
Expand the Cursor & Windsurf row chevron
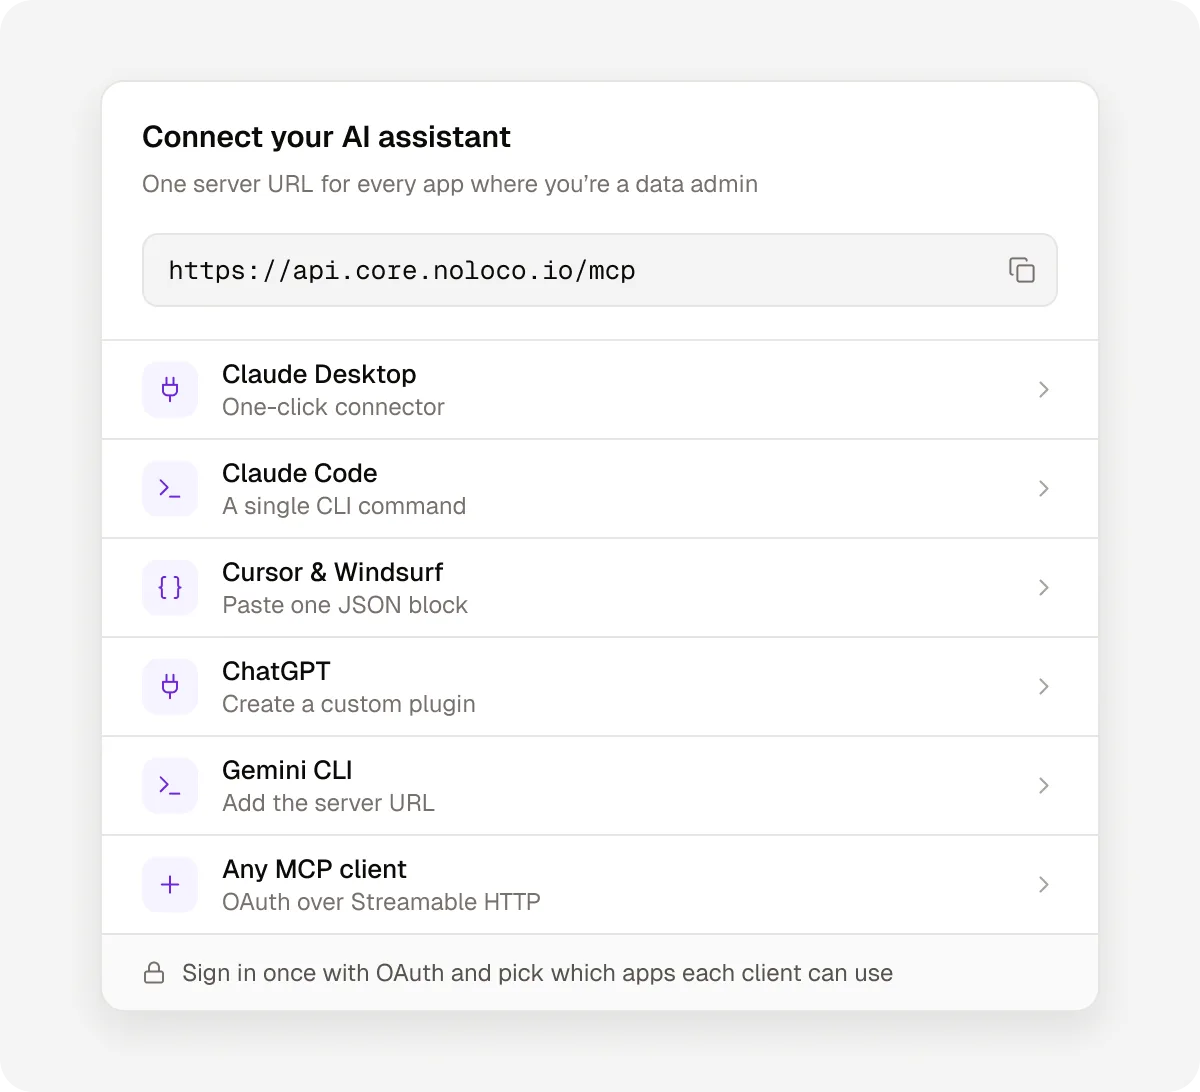[1043, 588]
